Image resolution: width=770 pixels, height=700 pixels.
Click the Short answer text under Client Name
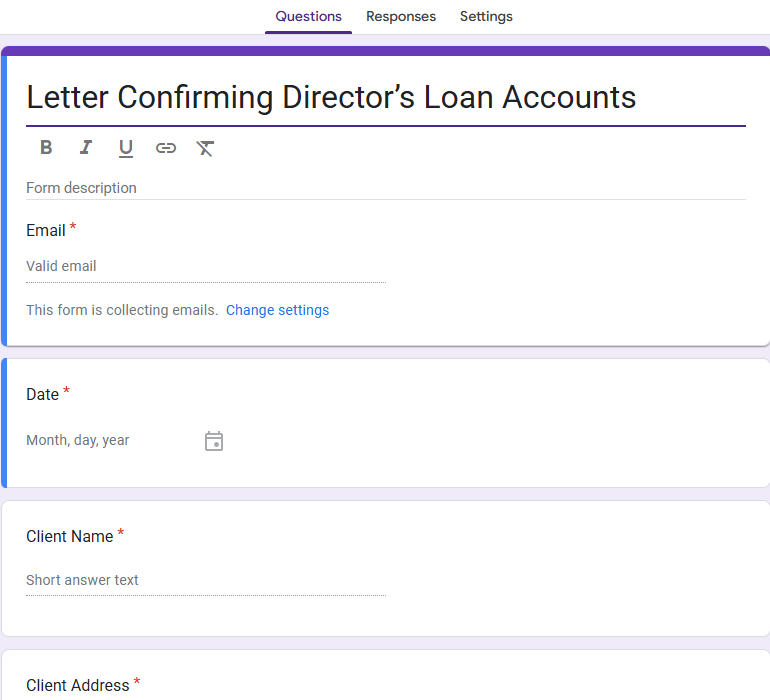click(206, 580)
